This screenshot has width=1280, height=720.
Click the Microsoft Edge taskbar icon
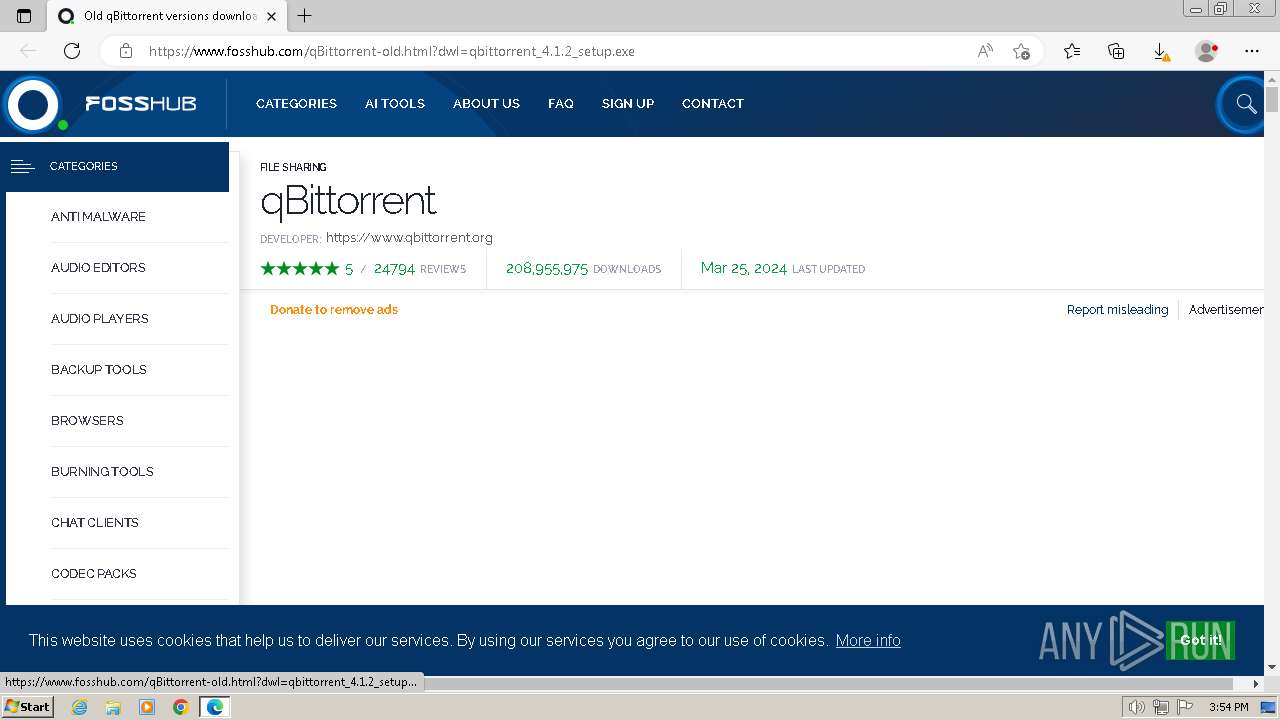coord(214,707)
